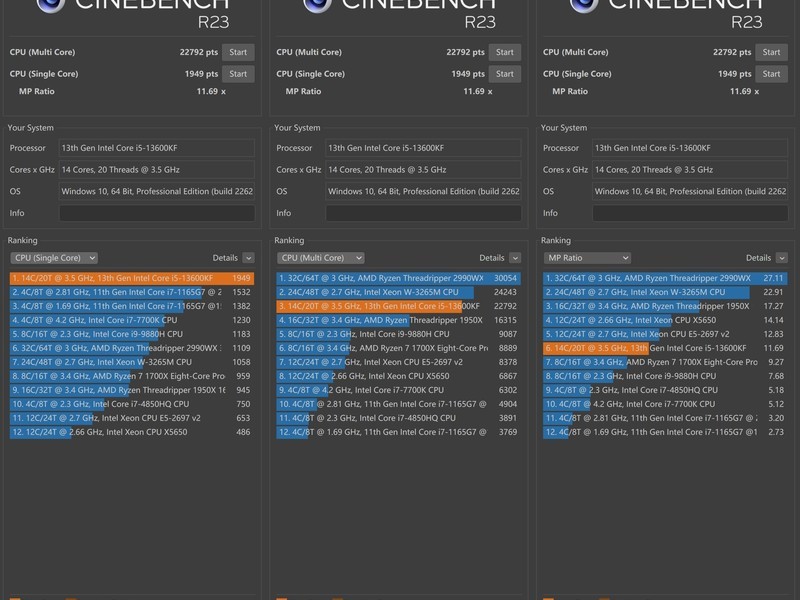
Task: Select Core i7-7700K row scoring 1230
Action: pyautogui.click(x=132, y=320)
